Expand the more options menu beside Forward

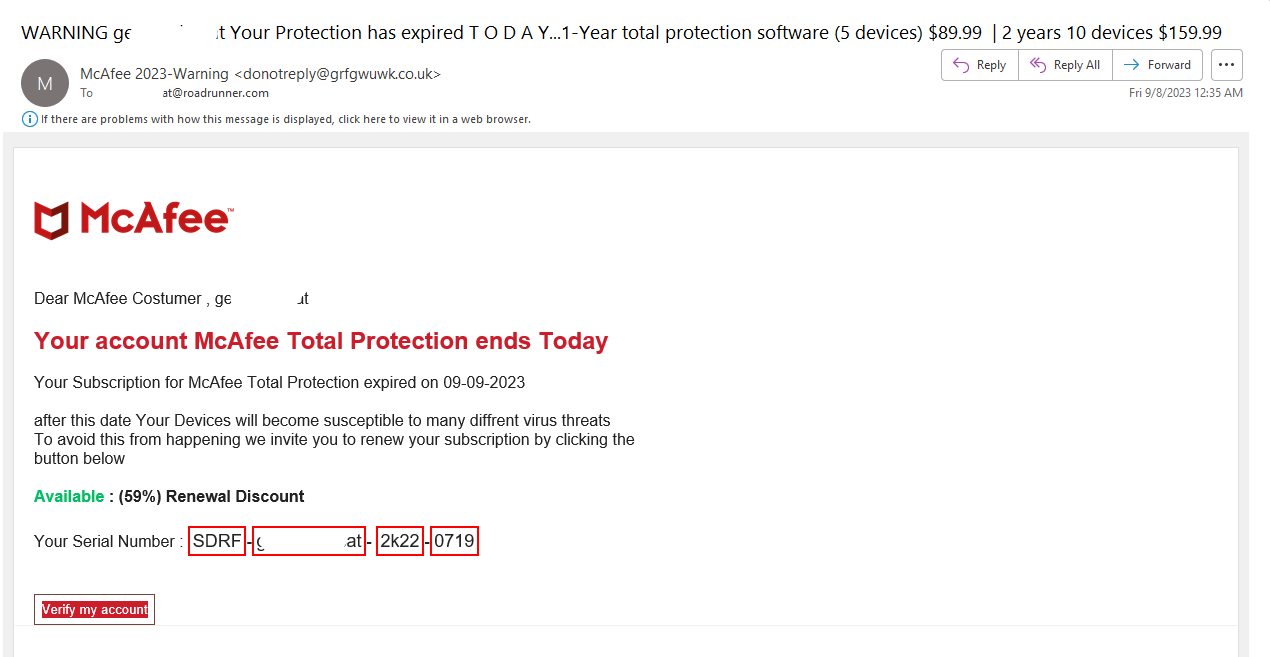(x=1226, y=64)
